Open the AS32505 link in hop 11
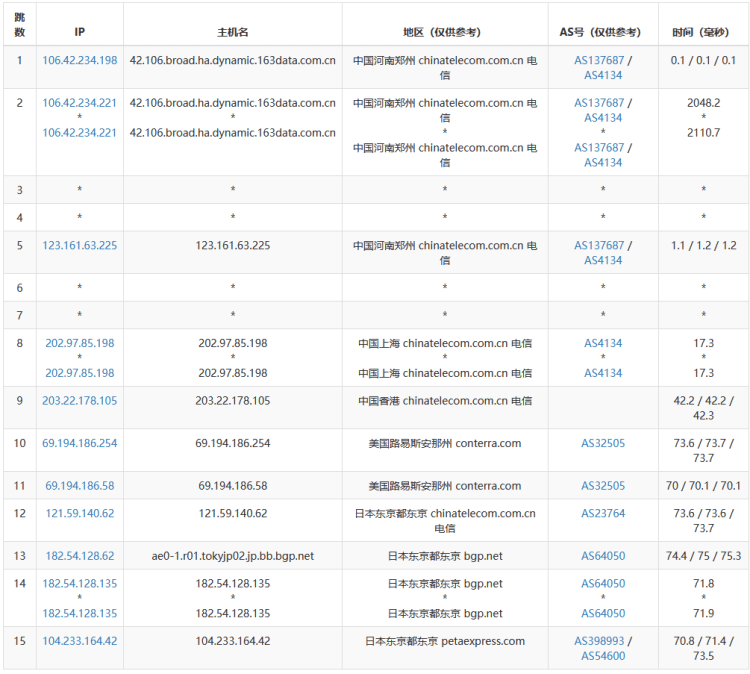The height and width of the screenshot is (674, 750). coord(603,486)
